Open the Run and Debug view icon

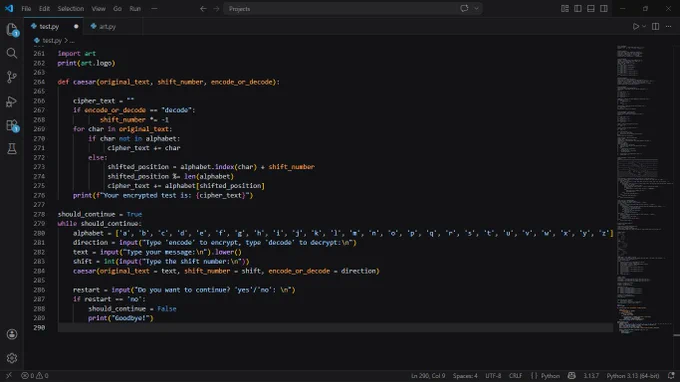tap(12, 101)
